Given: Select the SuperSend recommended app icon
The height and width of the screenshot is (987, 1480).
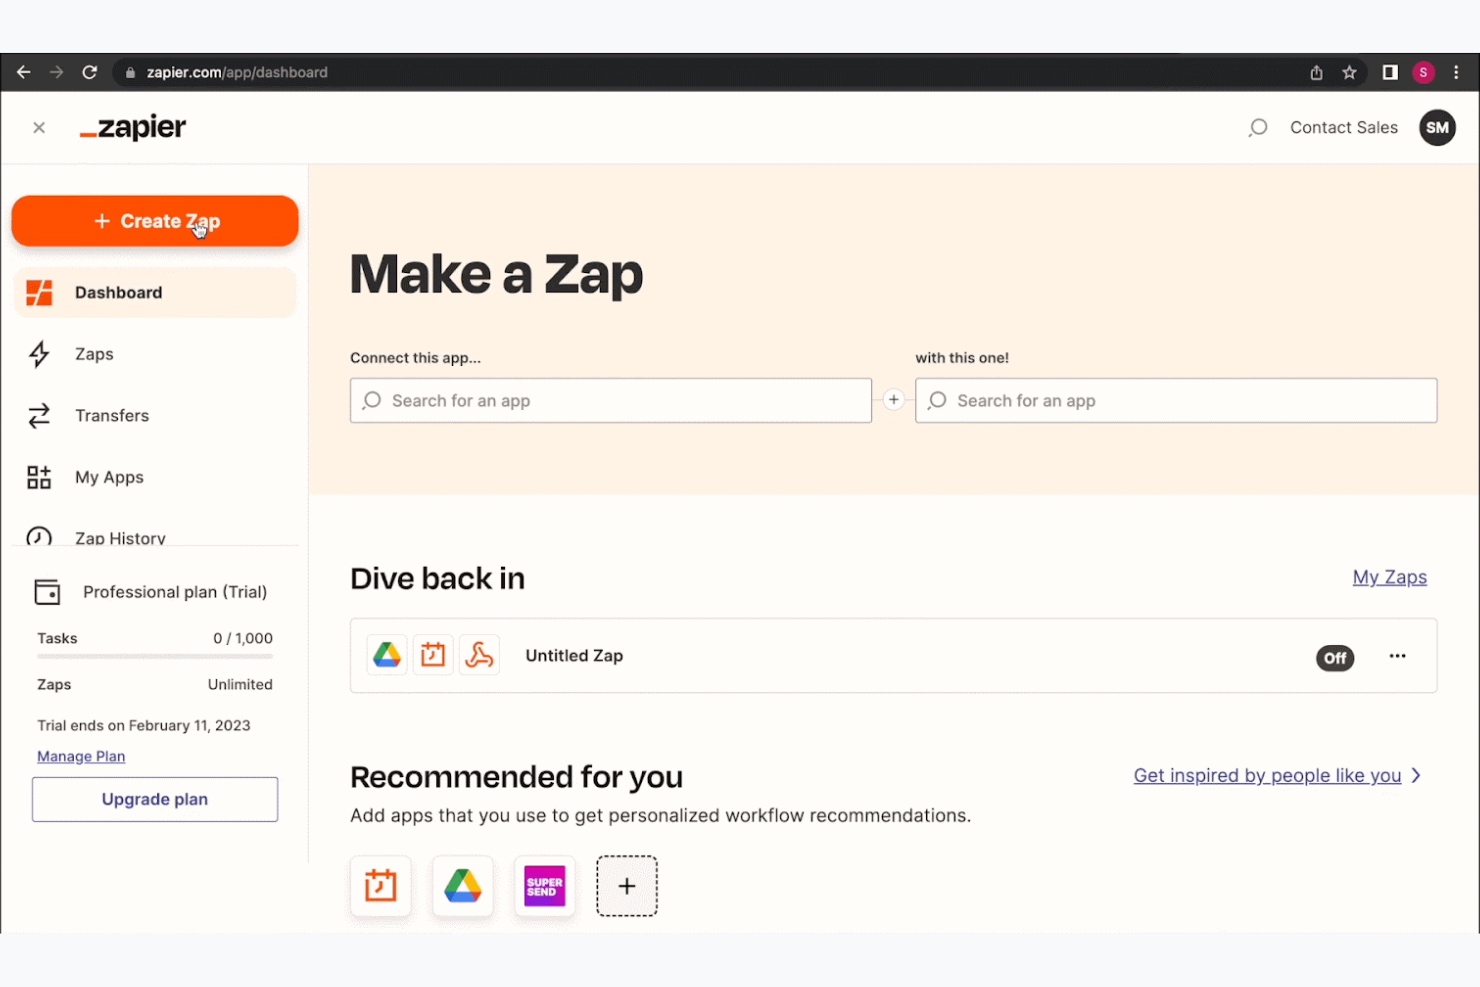Looking at the screenshot, I should pyautogui.click(x=544, y=886).
